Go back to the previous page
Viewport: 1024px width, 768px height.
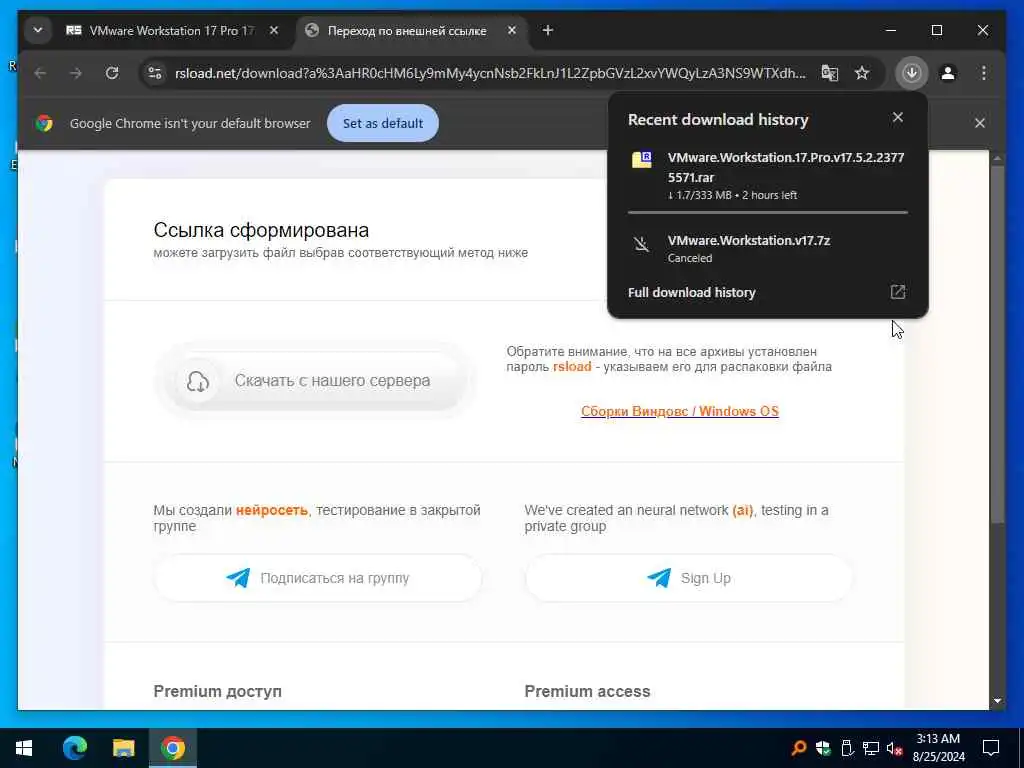point(40,73)
